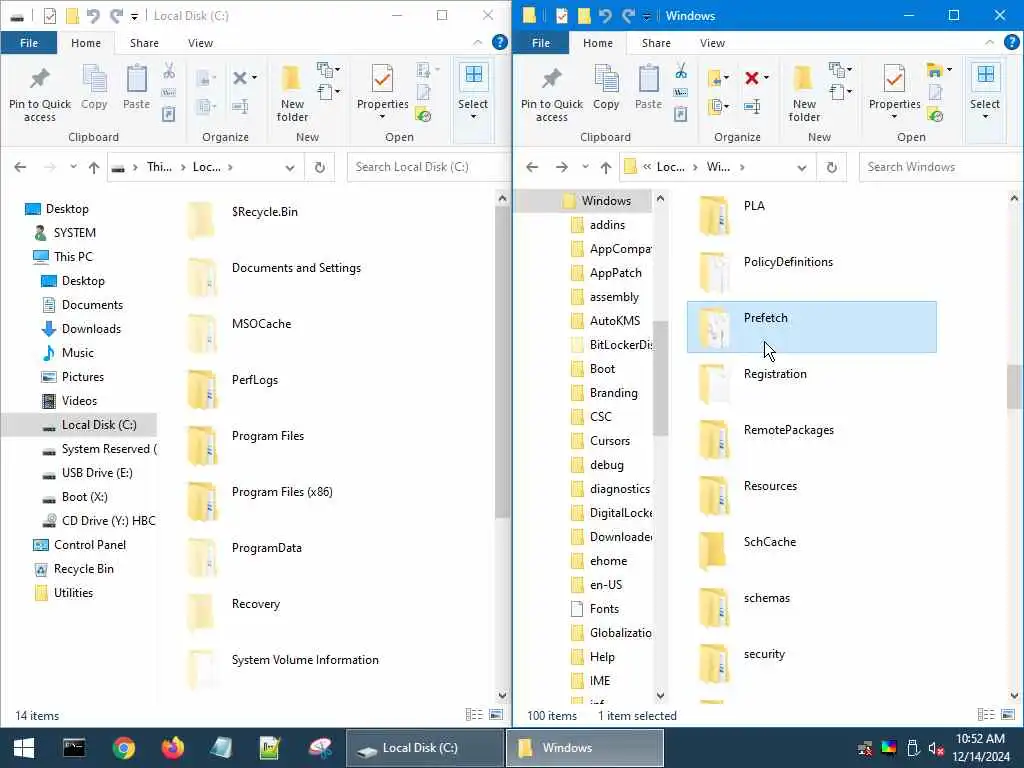
Task: Expand Select dropdown arrow in Windows window
Action: [x=985, y=117]
